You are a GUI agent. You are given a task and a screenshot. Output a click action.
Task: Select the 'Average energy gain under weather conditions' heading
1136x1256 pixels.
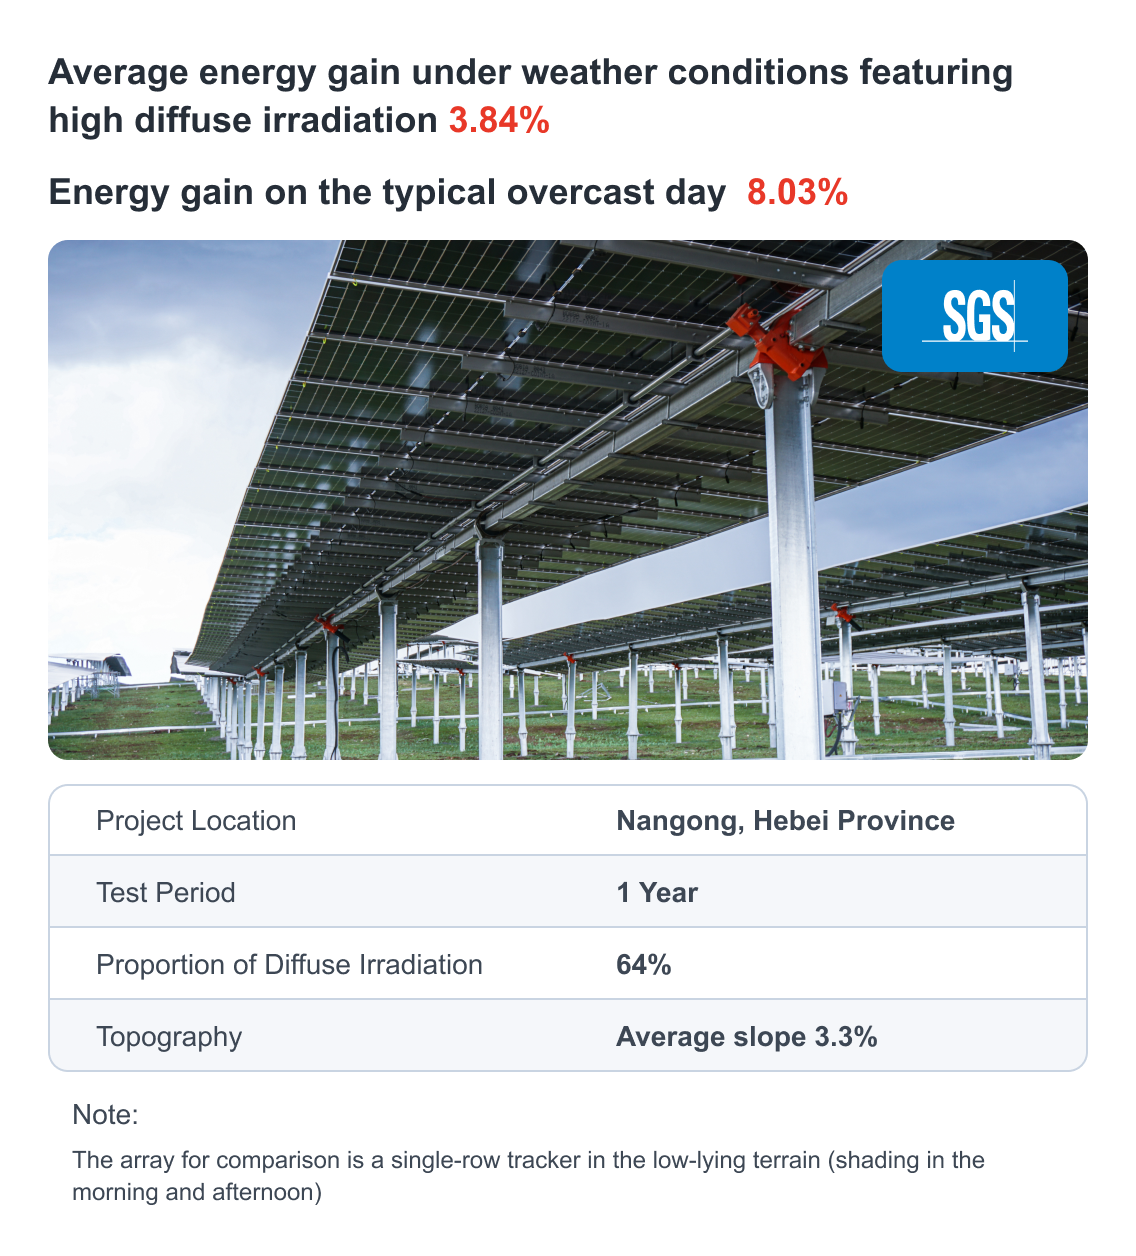click(x=530, y=73)
